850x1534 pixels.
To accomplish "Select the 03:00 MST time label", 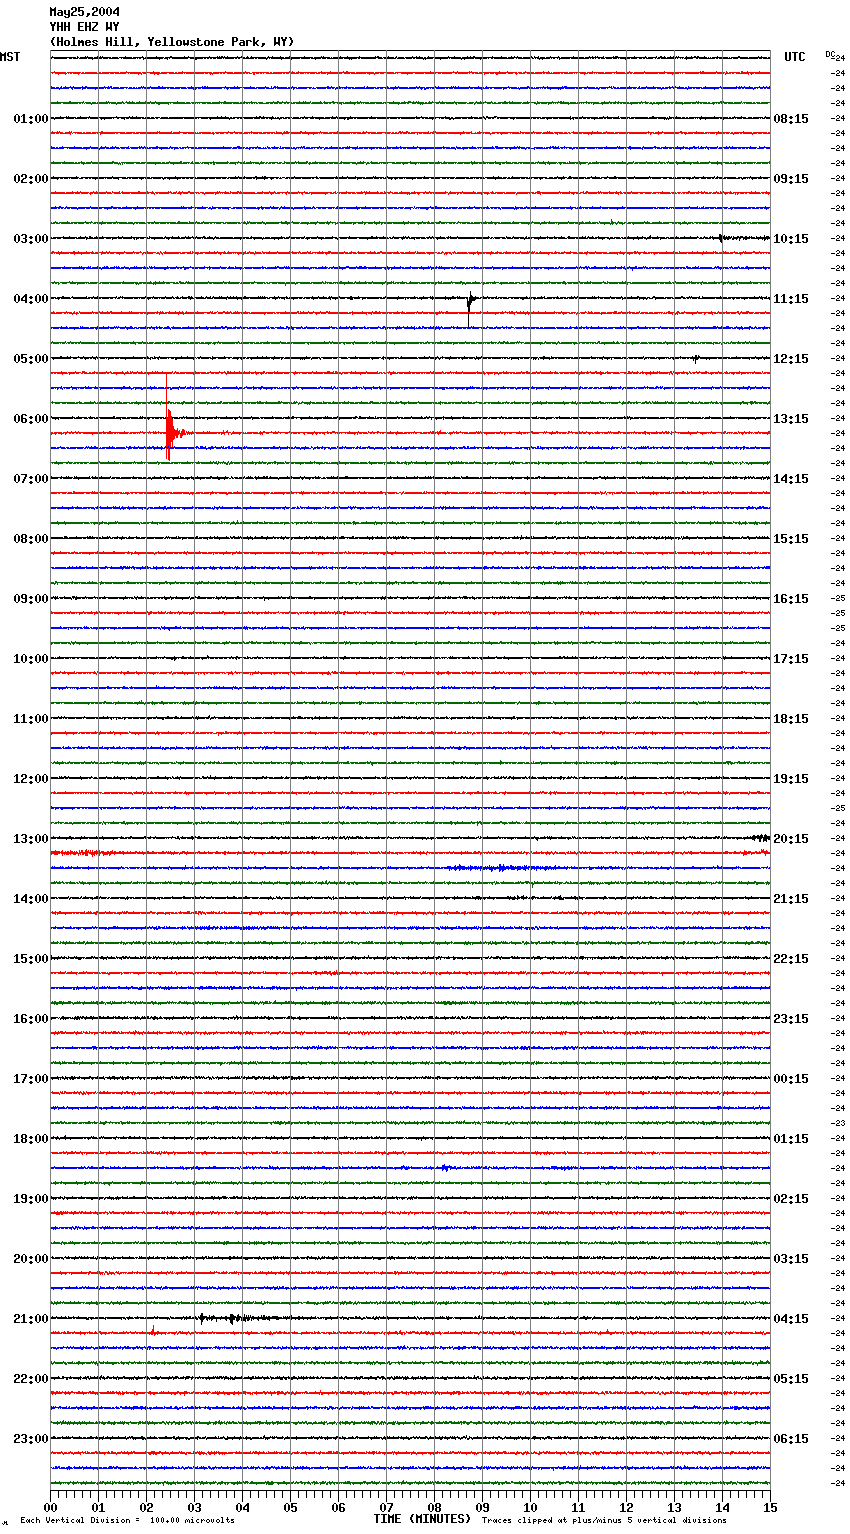I will [31, 239].
